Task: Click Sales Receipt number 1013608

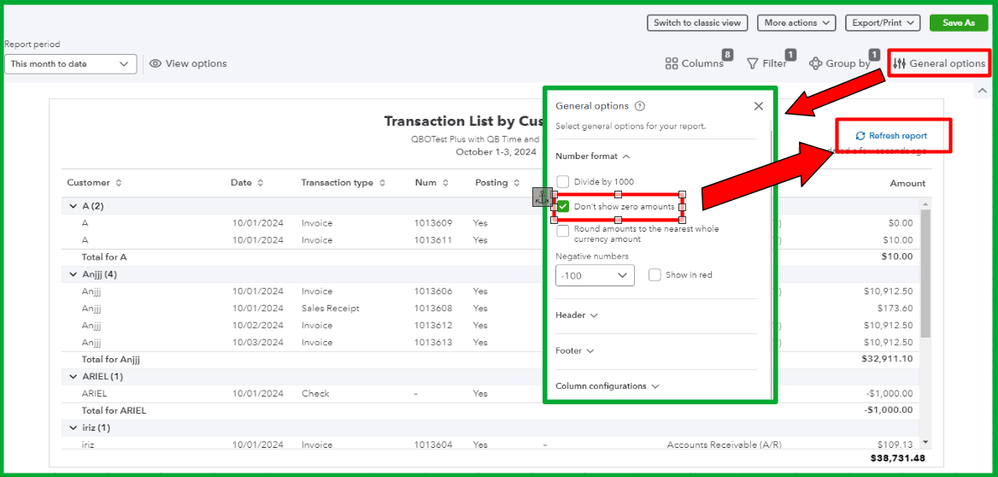Action: coord(433,308)
